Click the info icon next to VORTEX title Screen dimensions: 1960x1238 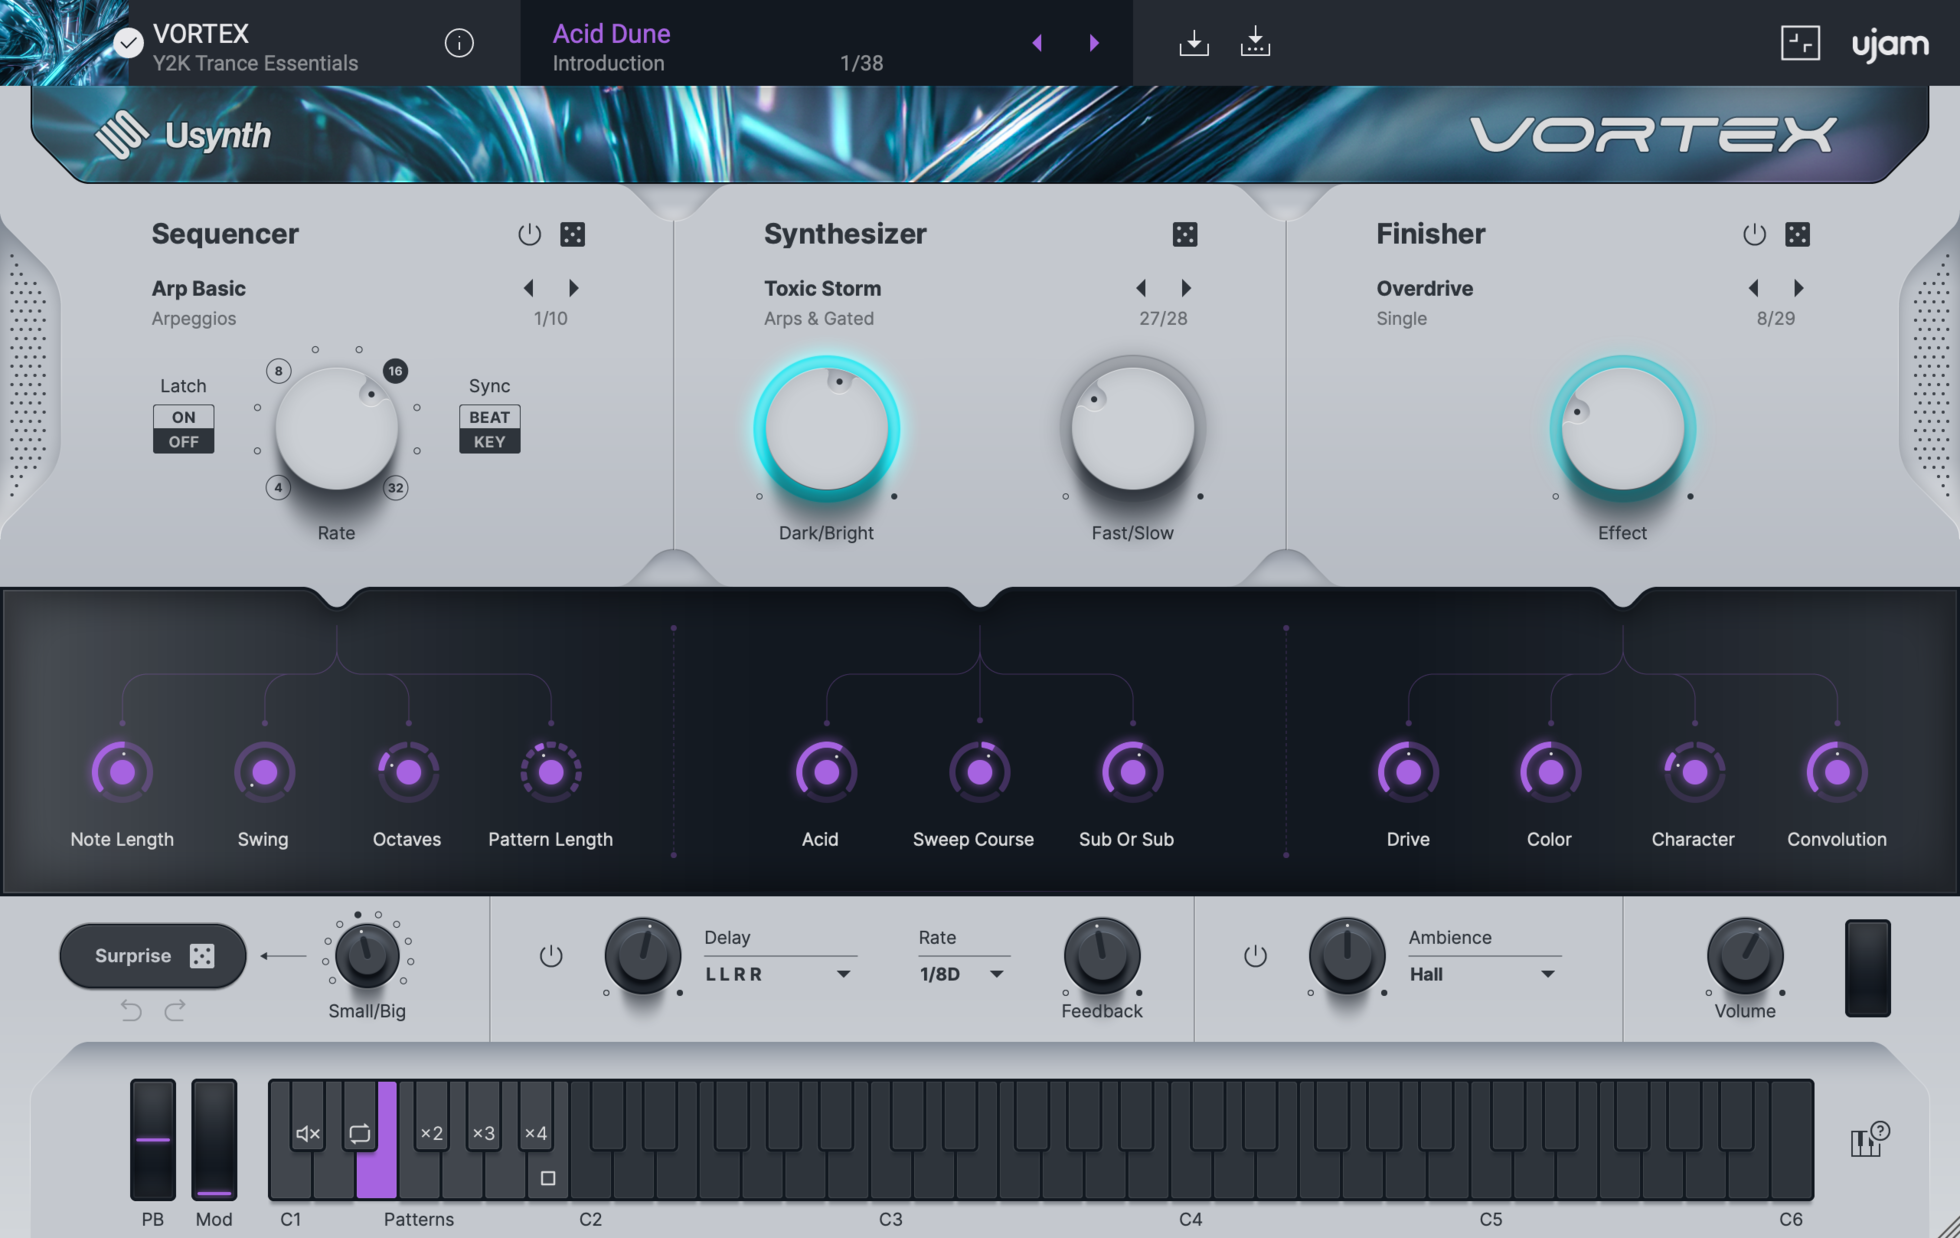(x=459, y=43)
